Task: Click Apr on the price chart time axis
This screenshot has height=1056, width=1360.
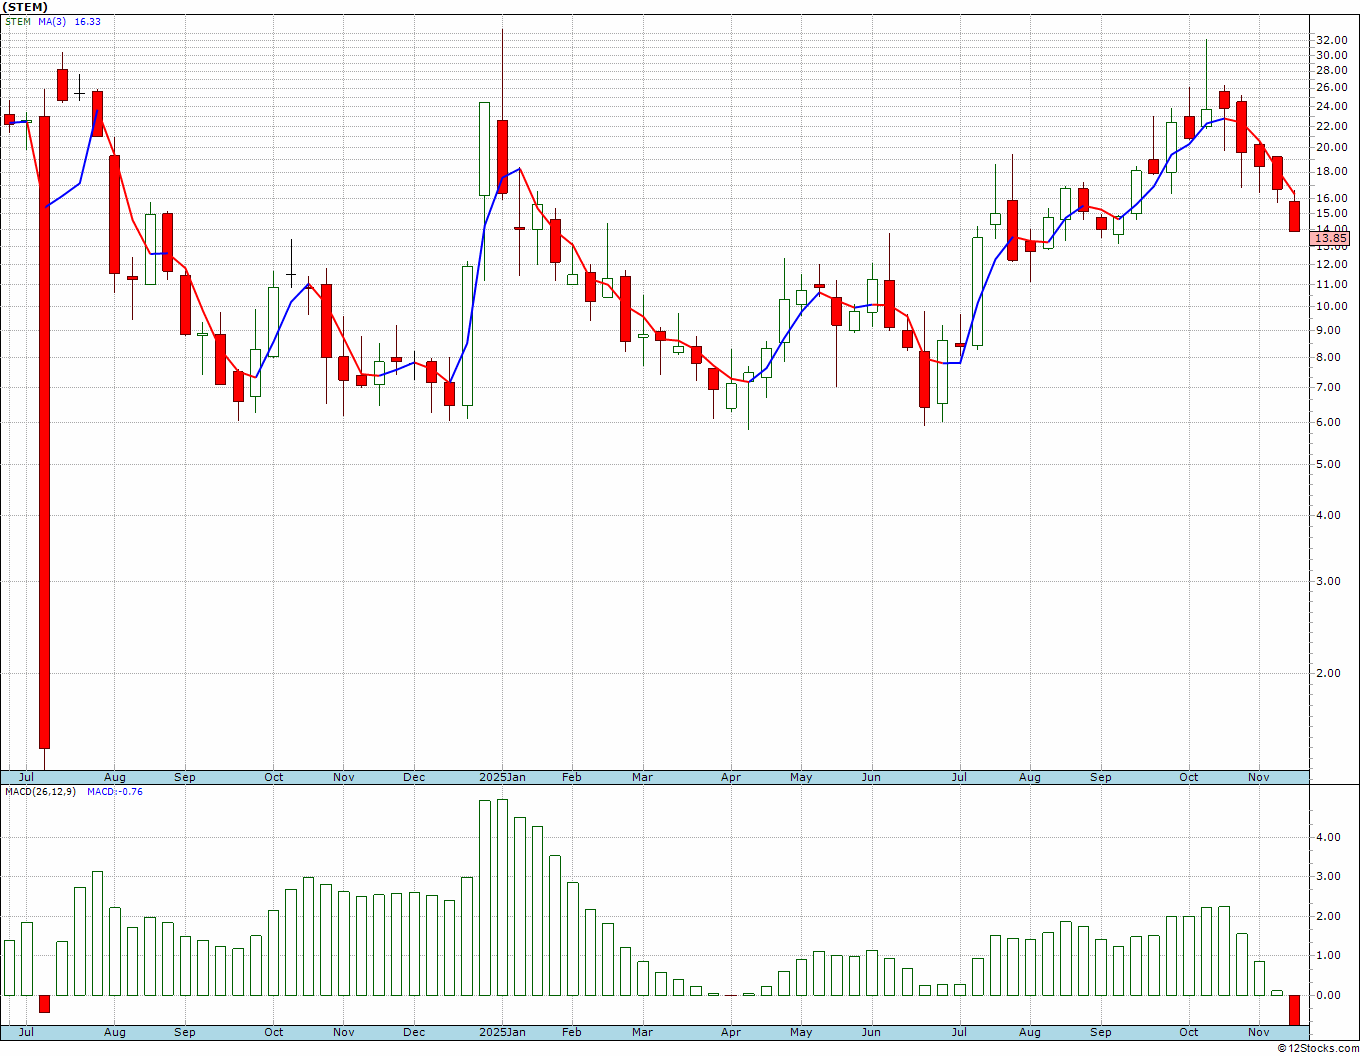Action: 731,777
